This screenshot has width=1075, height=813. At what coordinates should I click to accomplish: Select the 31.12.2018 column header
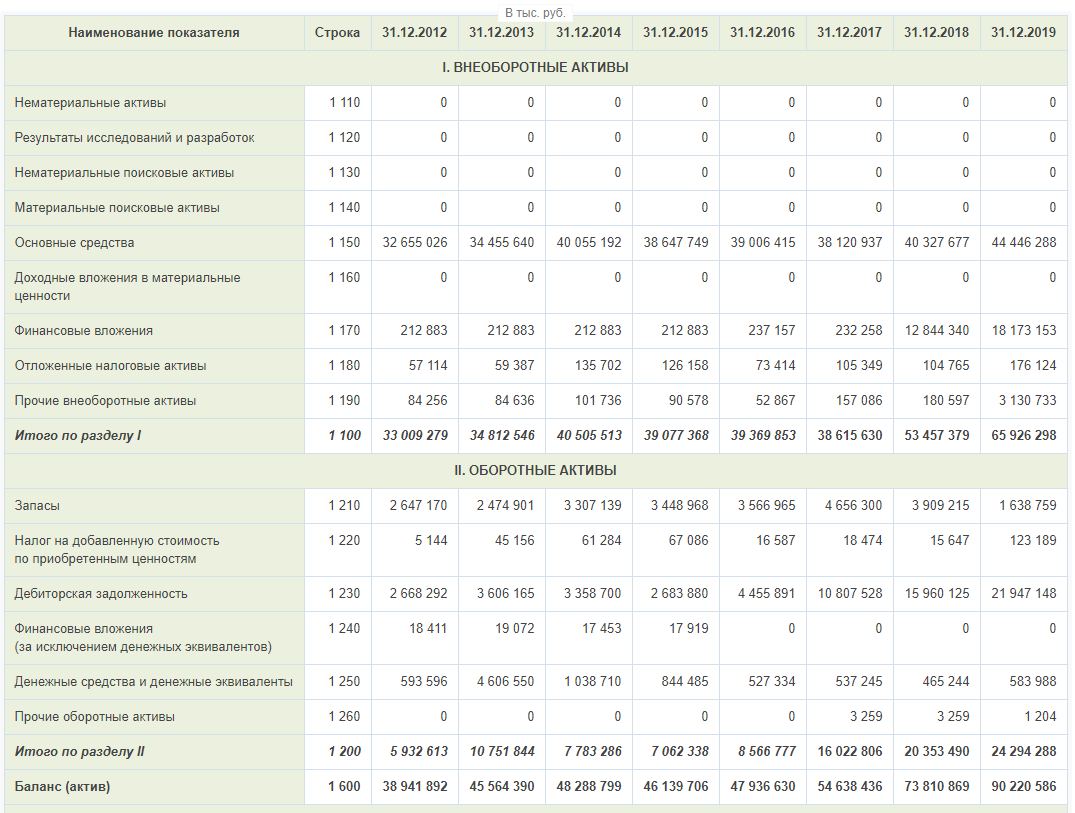(x=937, y=32)
